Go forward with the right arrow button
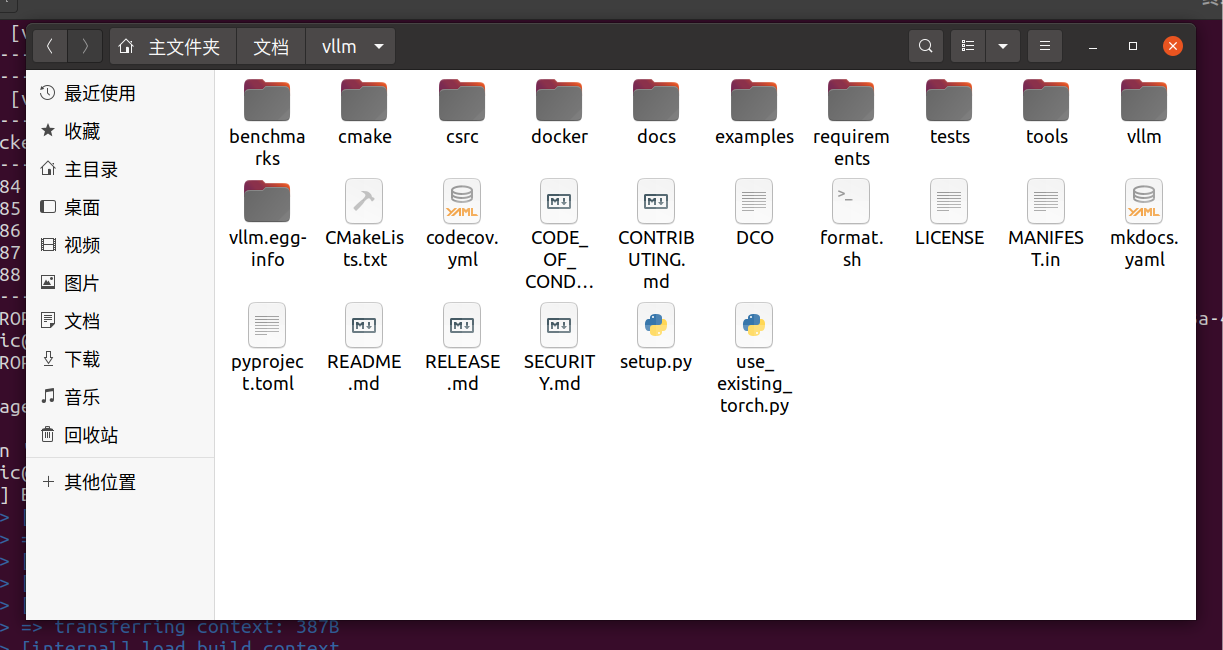This screenshot has height=650, width=1223. coord(86,46)
